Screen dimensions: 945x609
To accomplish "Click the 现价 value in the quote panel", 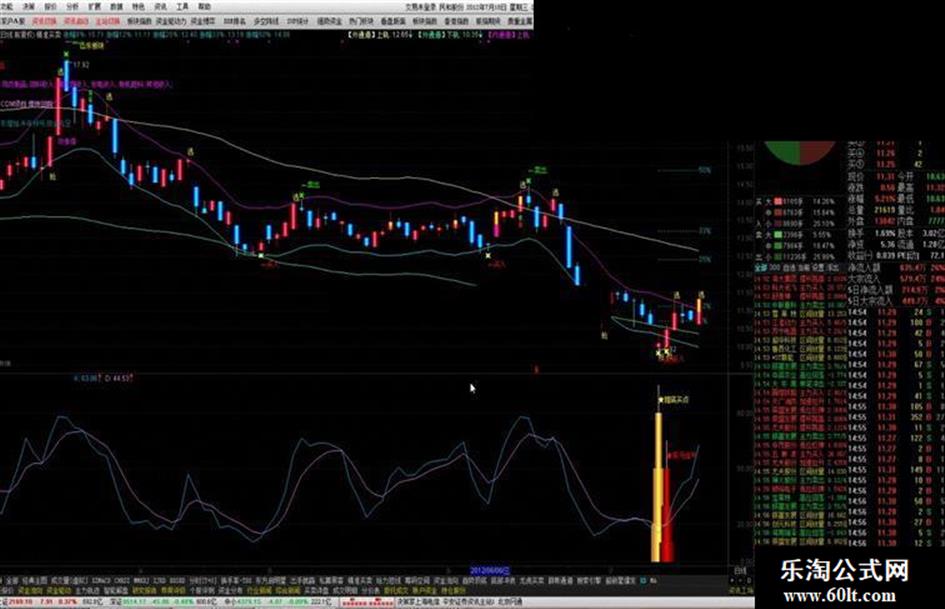I will (x=886, y=176).
